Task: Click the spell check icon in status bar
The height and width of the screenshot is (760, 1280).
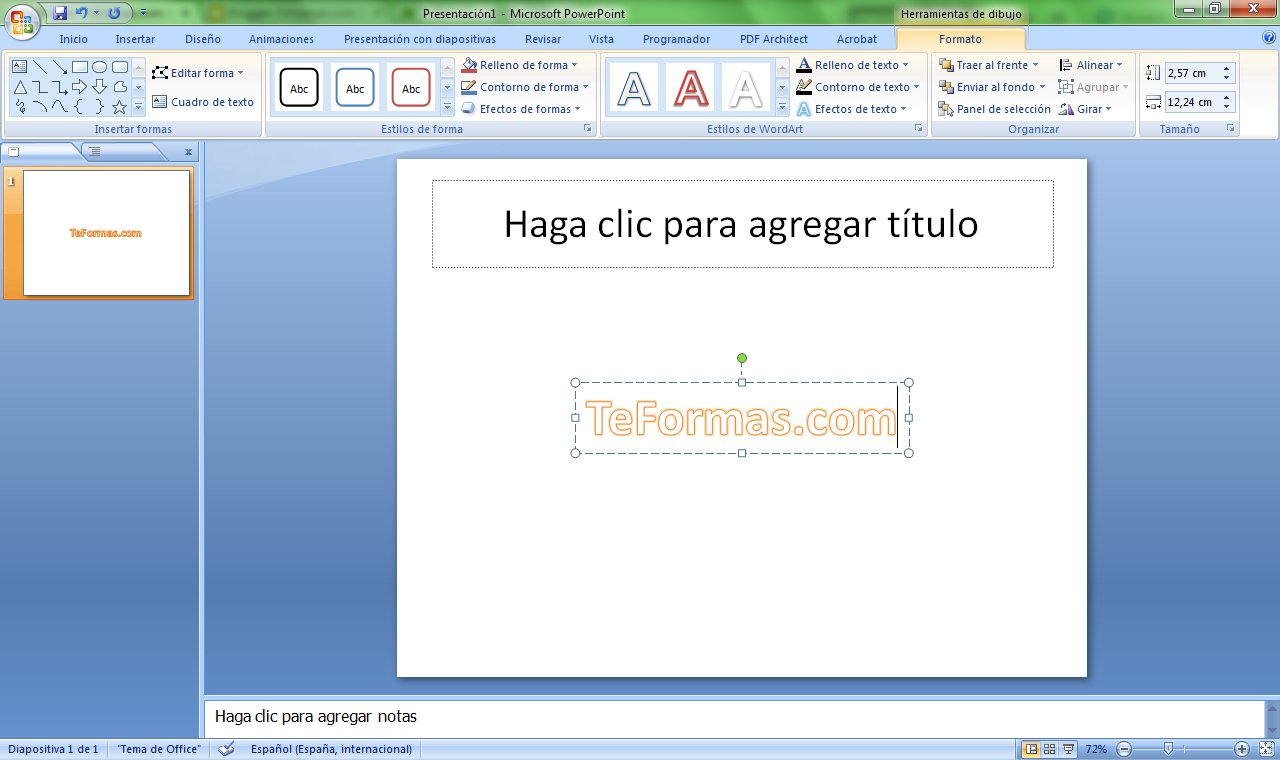Action: coord(227,749)
